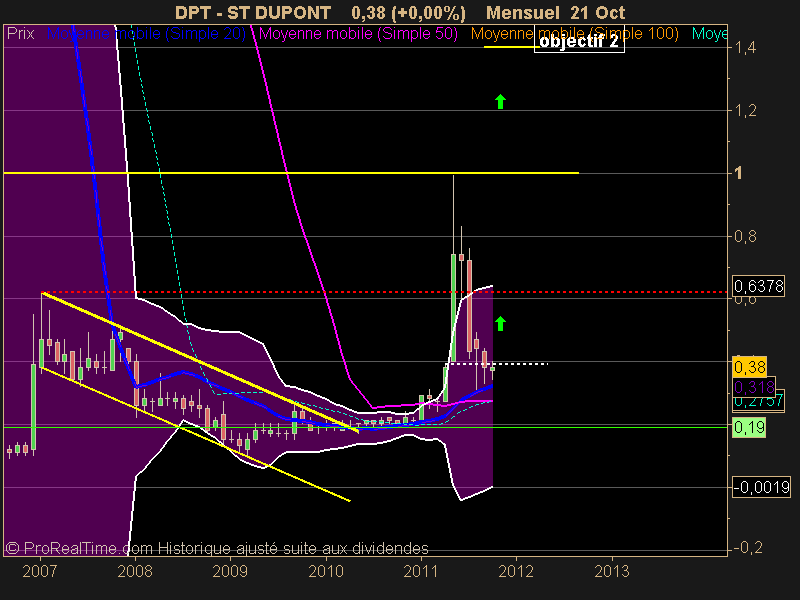Click the 2007 time axis label

pos(40,571)
